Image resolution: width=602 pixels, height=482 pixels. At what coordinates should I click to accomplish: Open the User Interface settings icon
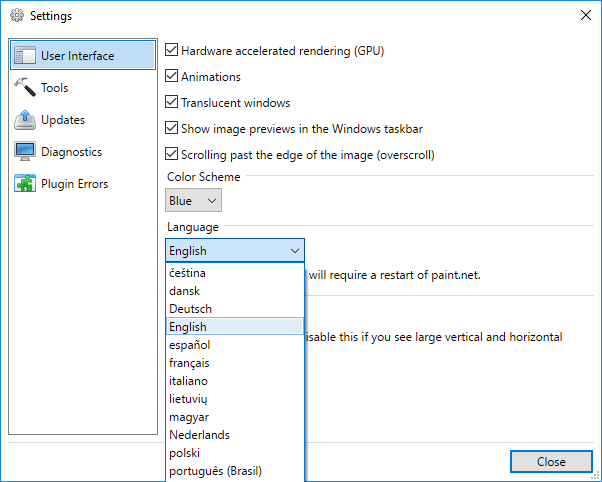[x=25, y=56]
